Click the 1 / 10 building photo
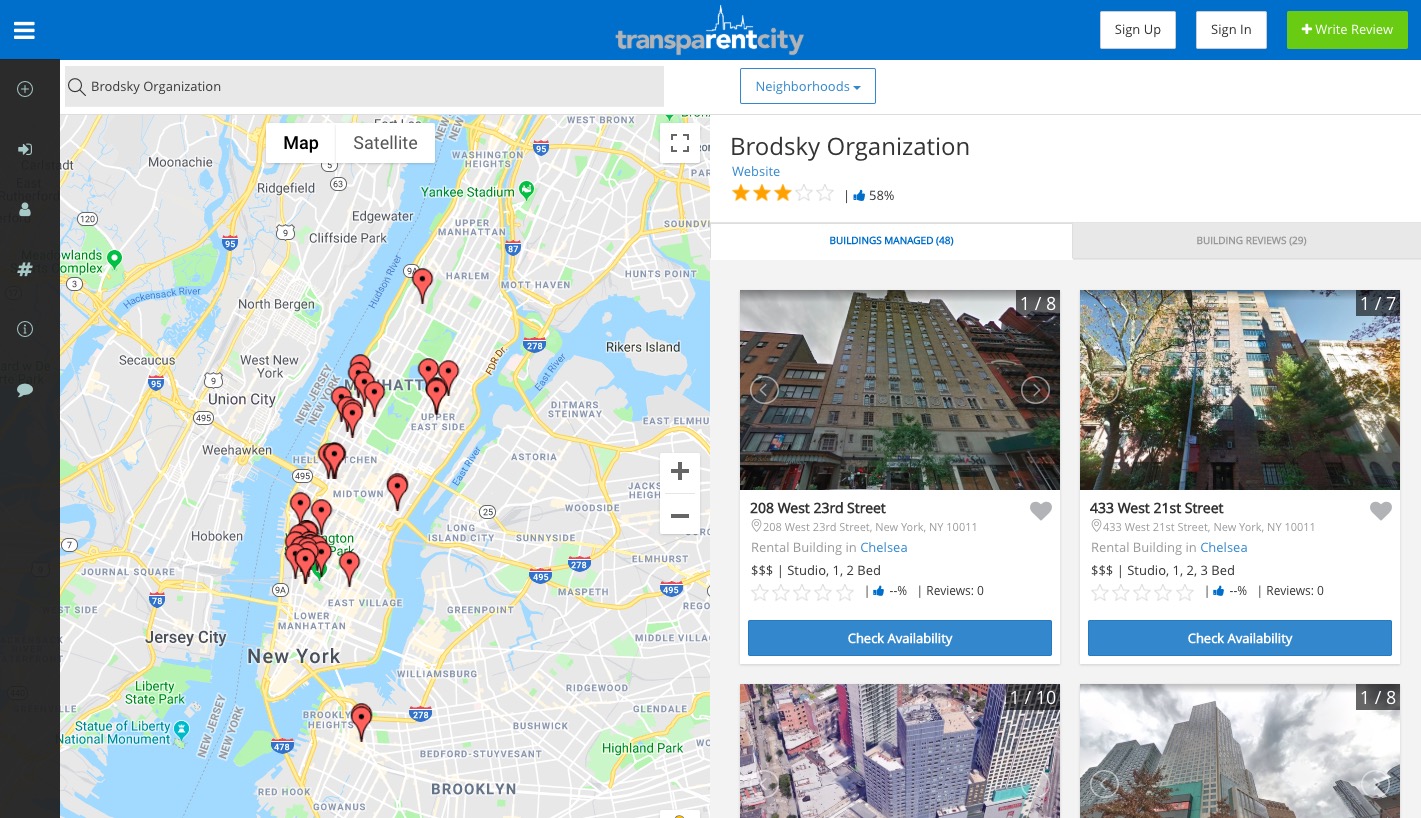The width and height of the screenshot is (1421, 818). (900, 751)
